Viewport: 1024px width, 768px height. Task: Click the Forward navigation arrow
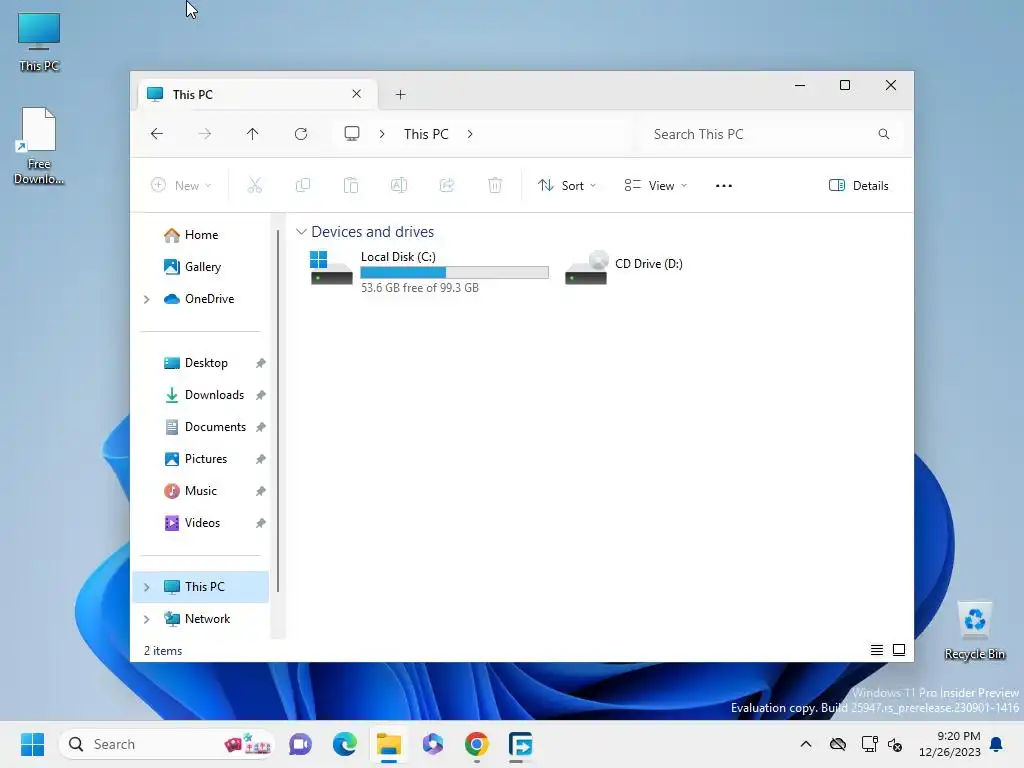pos(204,134)
